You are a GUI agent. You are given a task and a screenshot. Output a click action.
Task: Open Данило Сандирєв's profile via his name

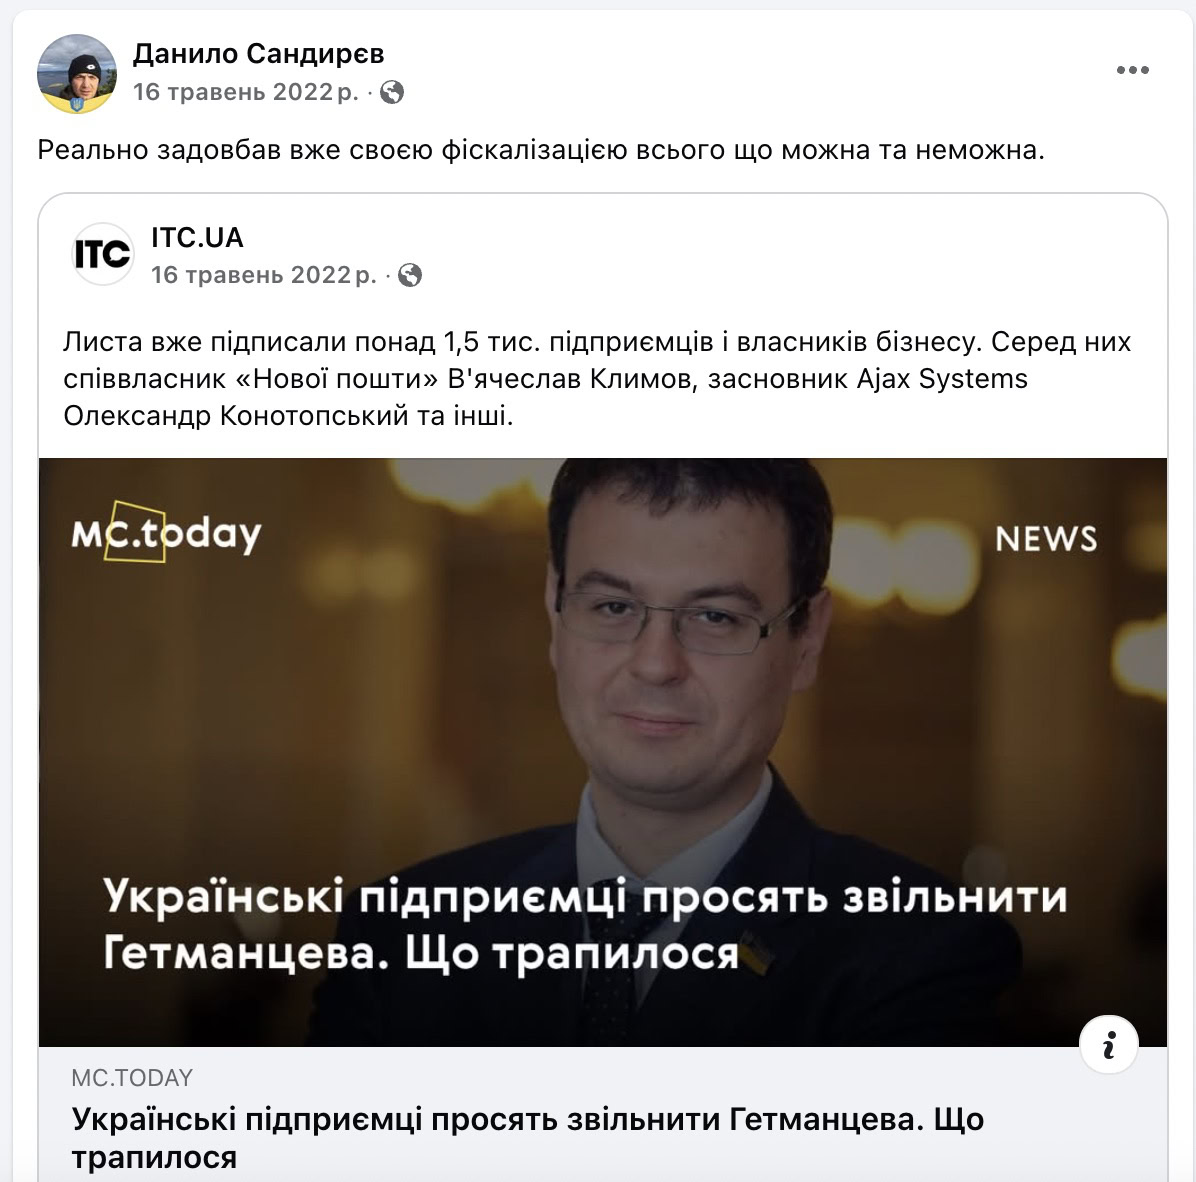tap(259, 53)
